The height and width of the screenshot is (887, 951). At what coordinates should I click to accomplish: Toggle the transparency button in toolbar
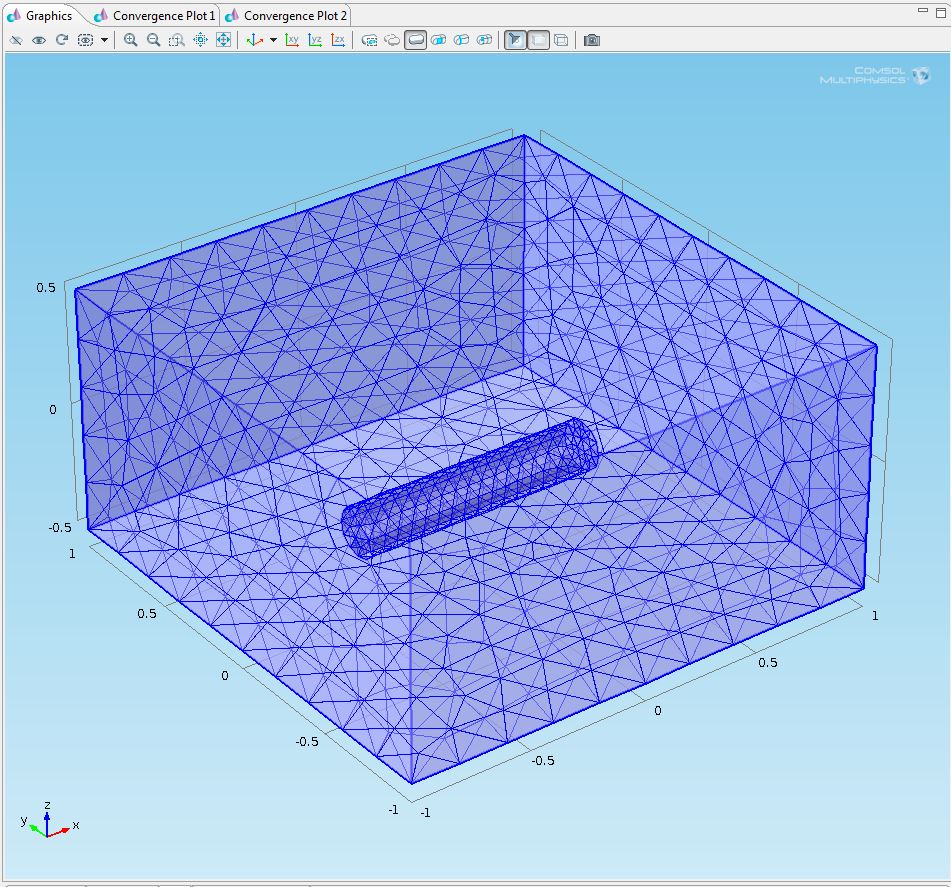coord(538,40)
